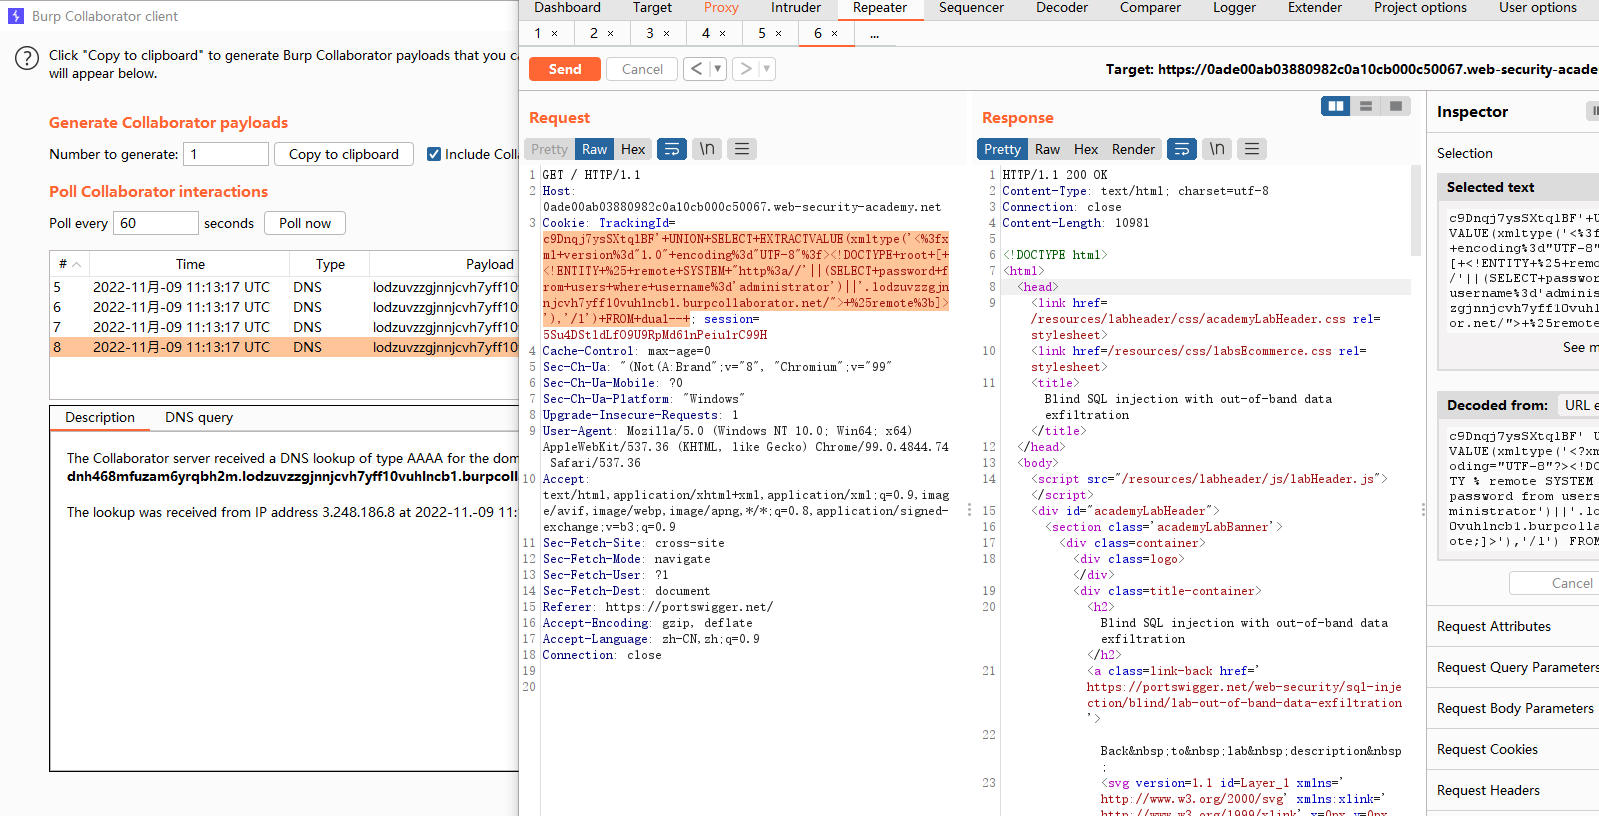This screenshot has width=1599, height=816.
Task: Toggle non-printable chars in Request panel
Action: pyautogui.click(x=707, y=149)
